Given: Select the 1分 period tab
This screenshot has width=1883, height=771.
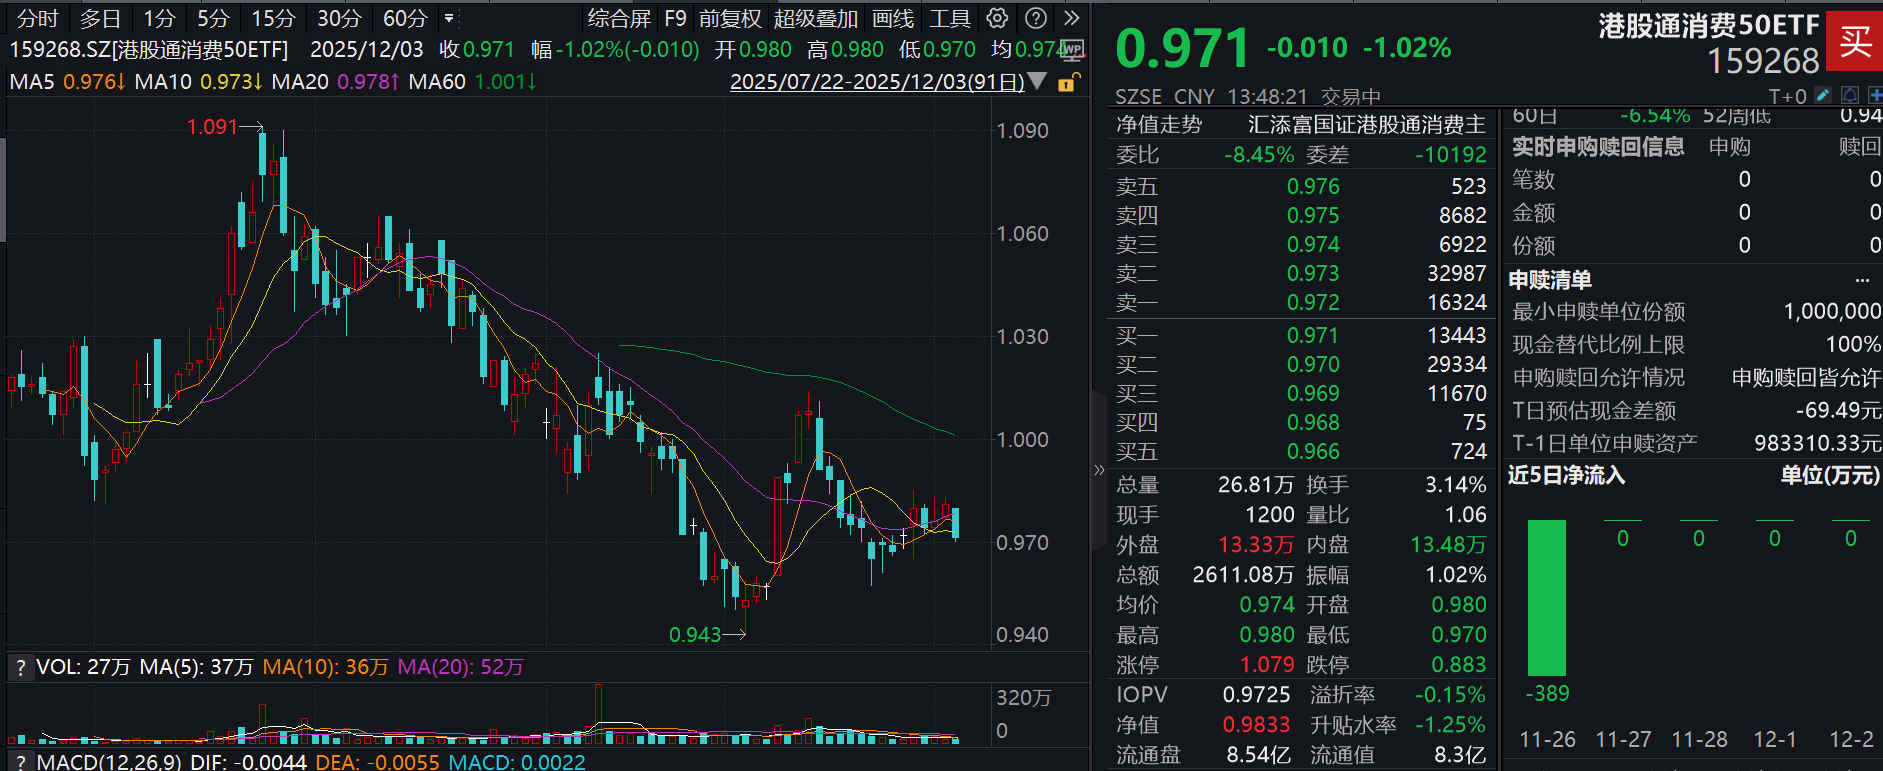Looking at the screenshot, I should (x=159, y=18).
